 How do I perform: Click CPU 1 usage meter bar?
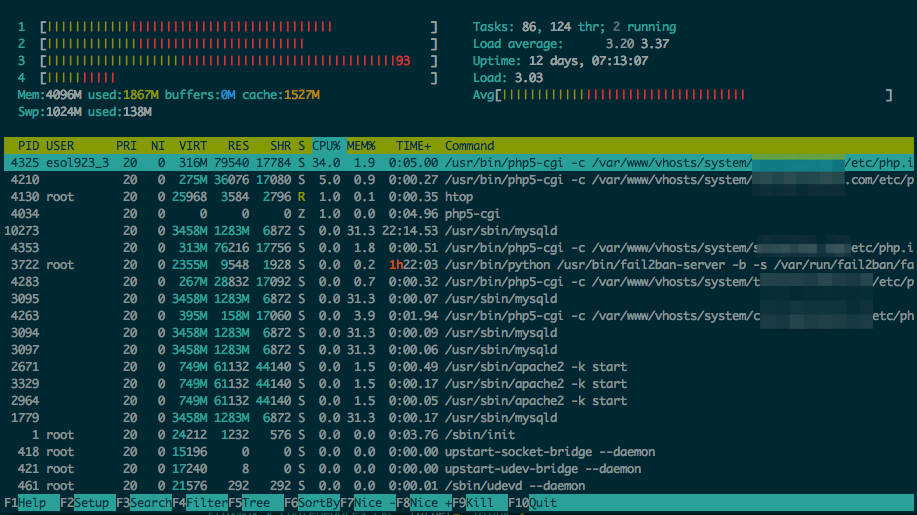coord(239,27)
